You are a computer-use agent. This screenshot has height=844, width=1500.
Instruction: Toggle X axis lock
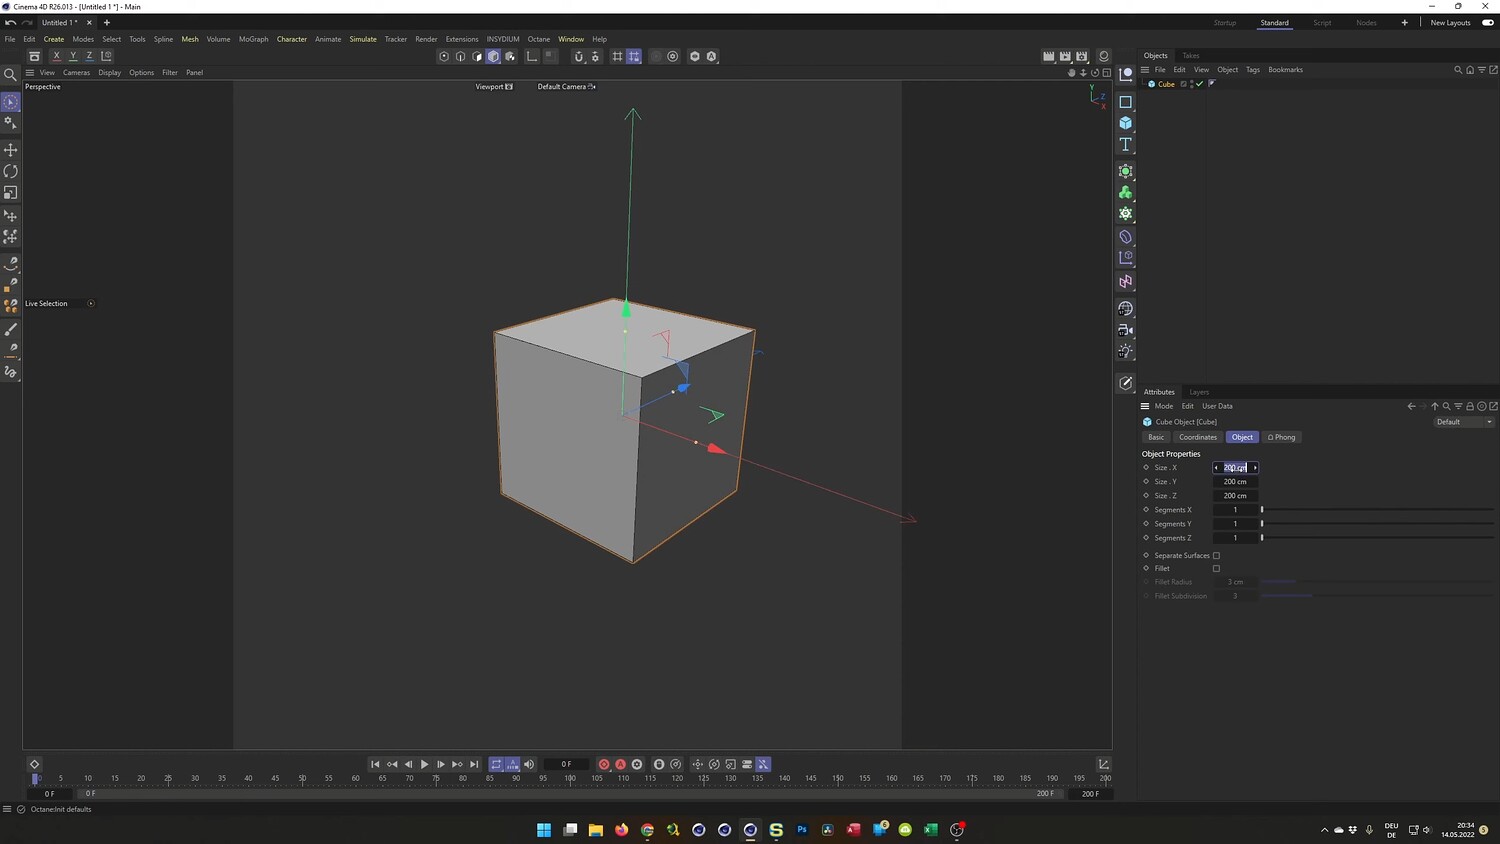tap(56, 56)
